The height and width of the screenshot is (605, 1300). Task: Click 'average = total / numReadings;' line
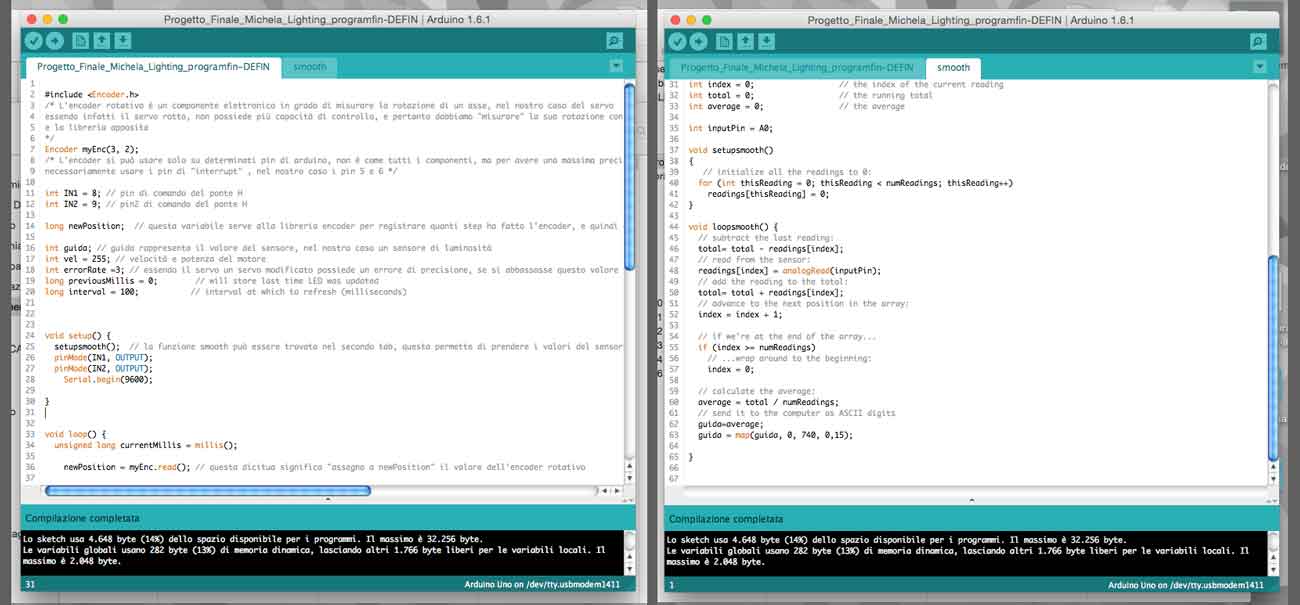(x=768, y=402)
